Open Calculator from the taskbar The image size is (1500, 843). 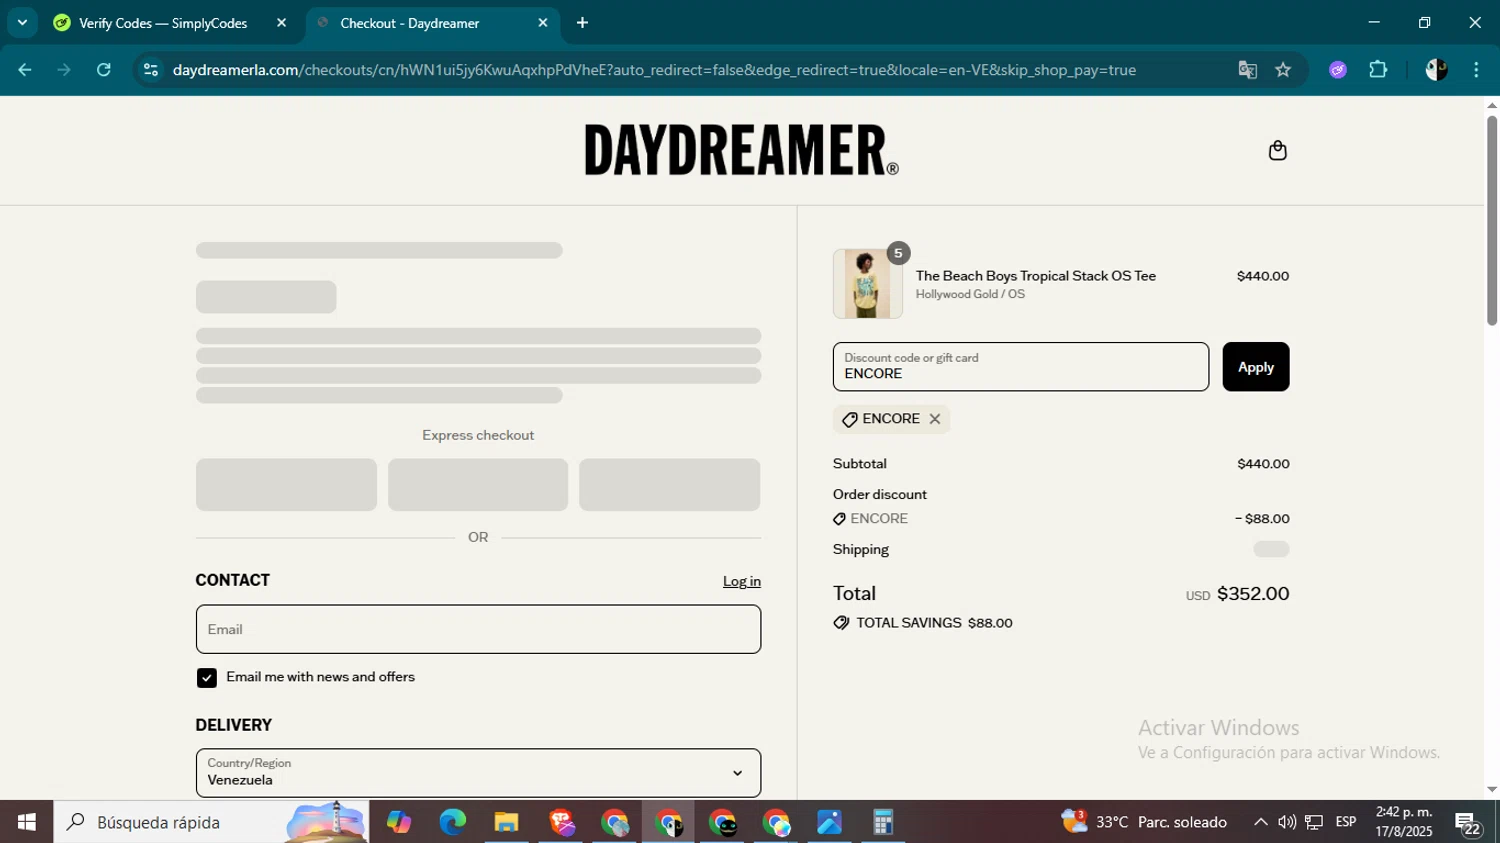(x=883, y=822)
